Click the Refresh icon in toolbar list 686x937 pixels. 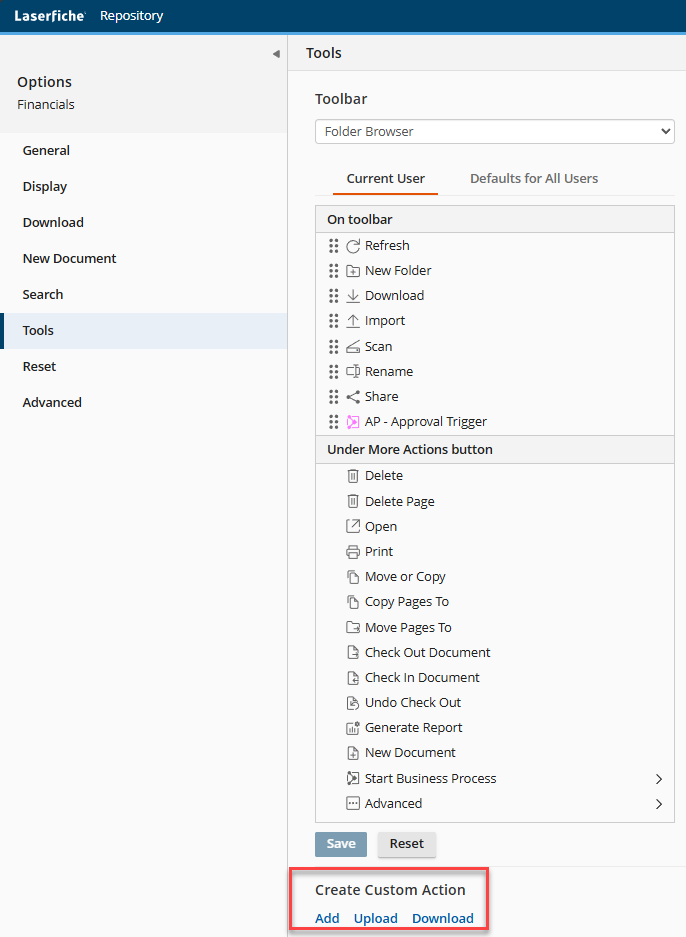pos(353,246)
